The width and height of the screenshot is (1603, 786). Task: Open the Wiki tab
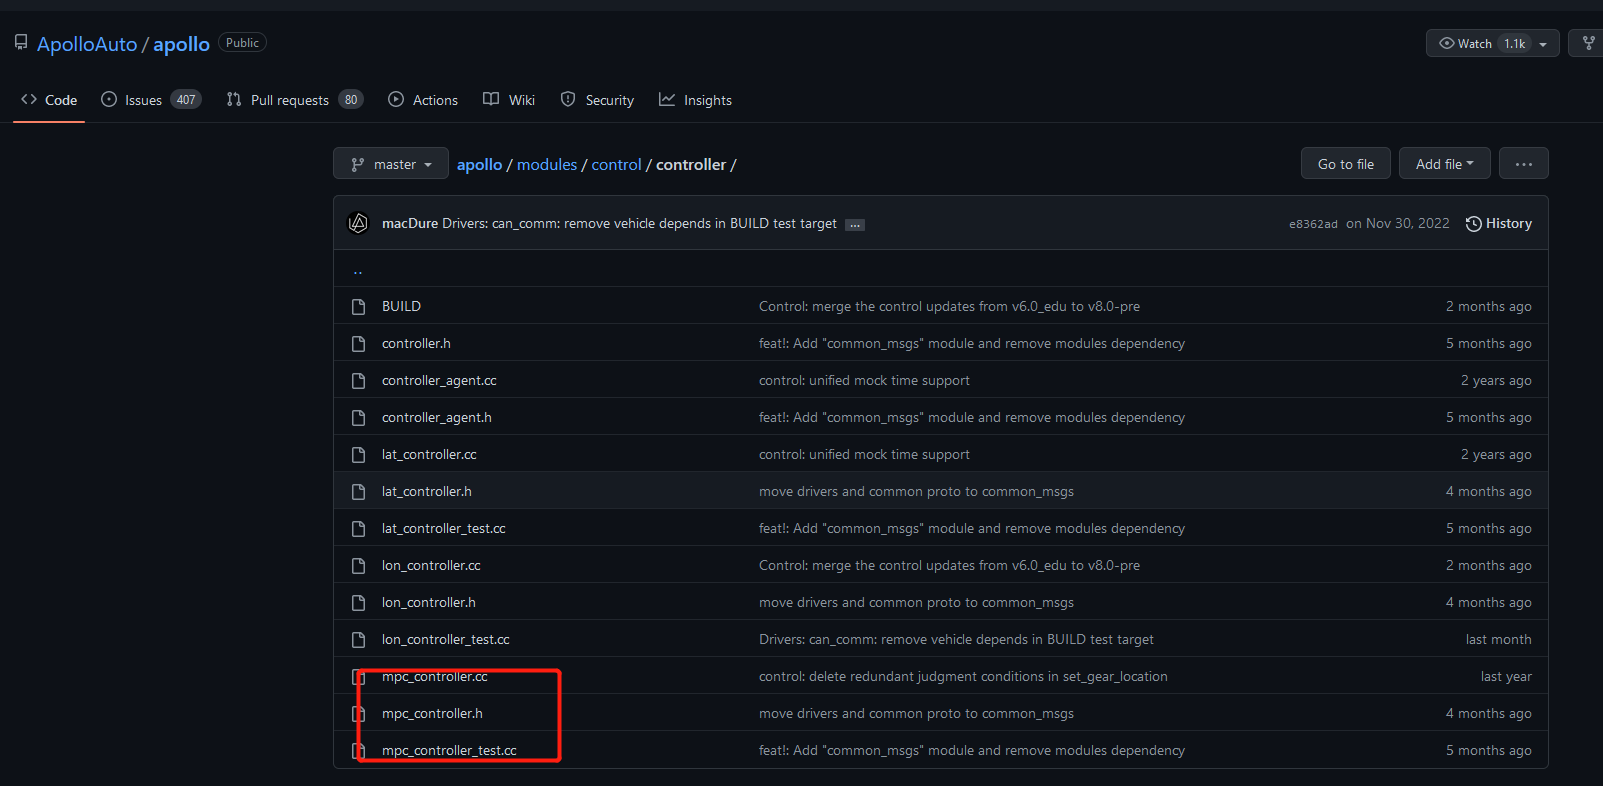pyautogui.click(x=509, y=100)
